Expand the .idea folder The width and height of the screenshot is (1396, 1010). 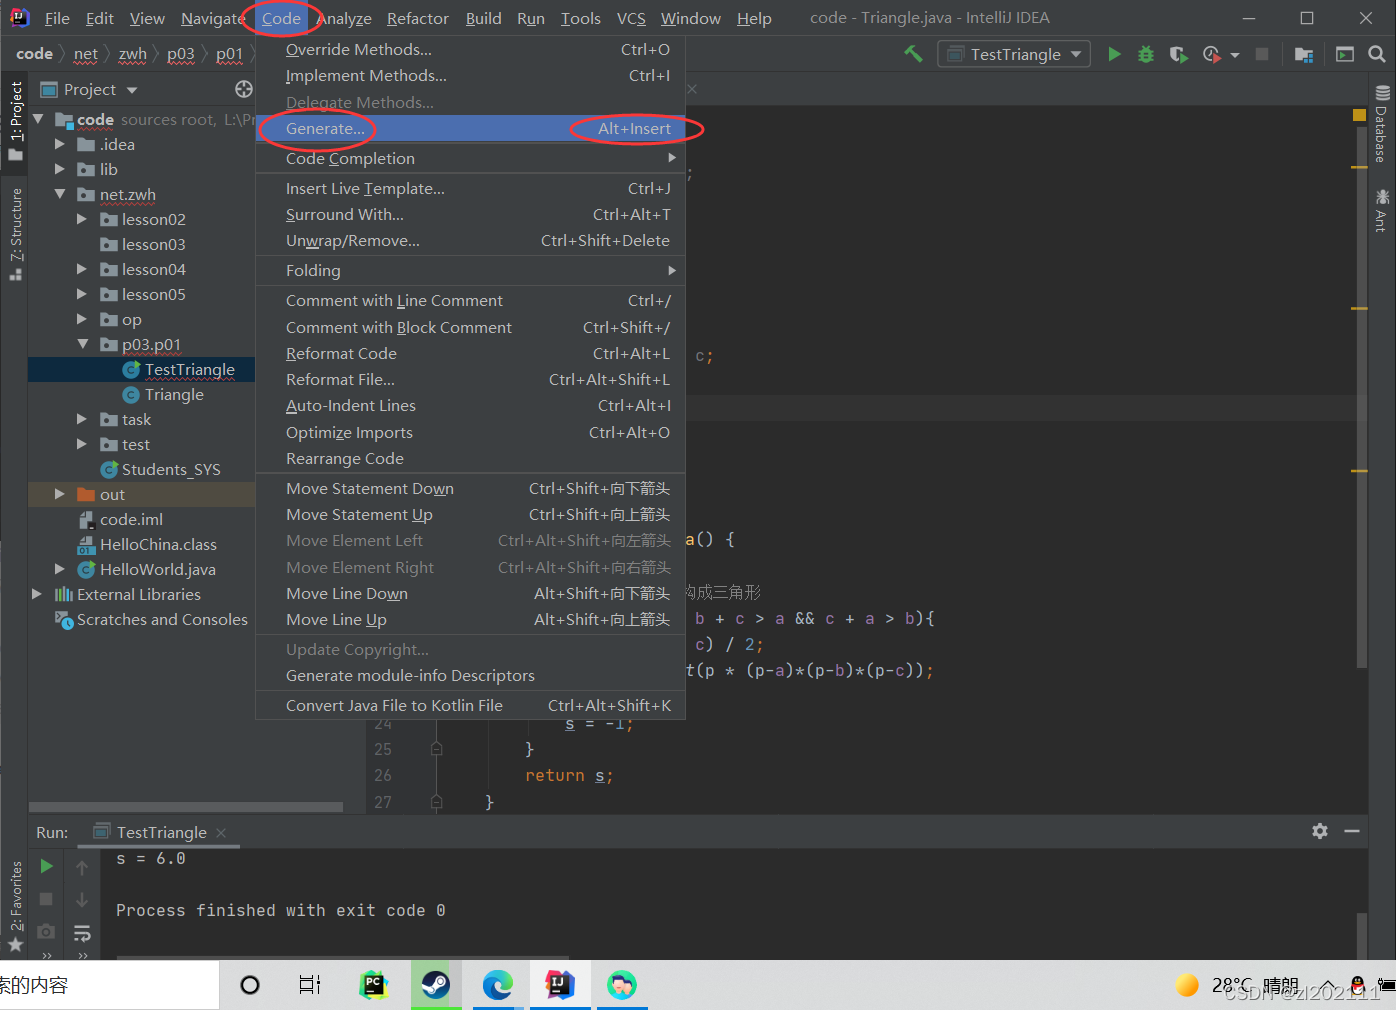coord(59,144)
